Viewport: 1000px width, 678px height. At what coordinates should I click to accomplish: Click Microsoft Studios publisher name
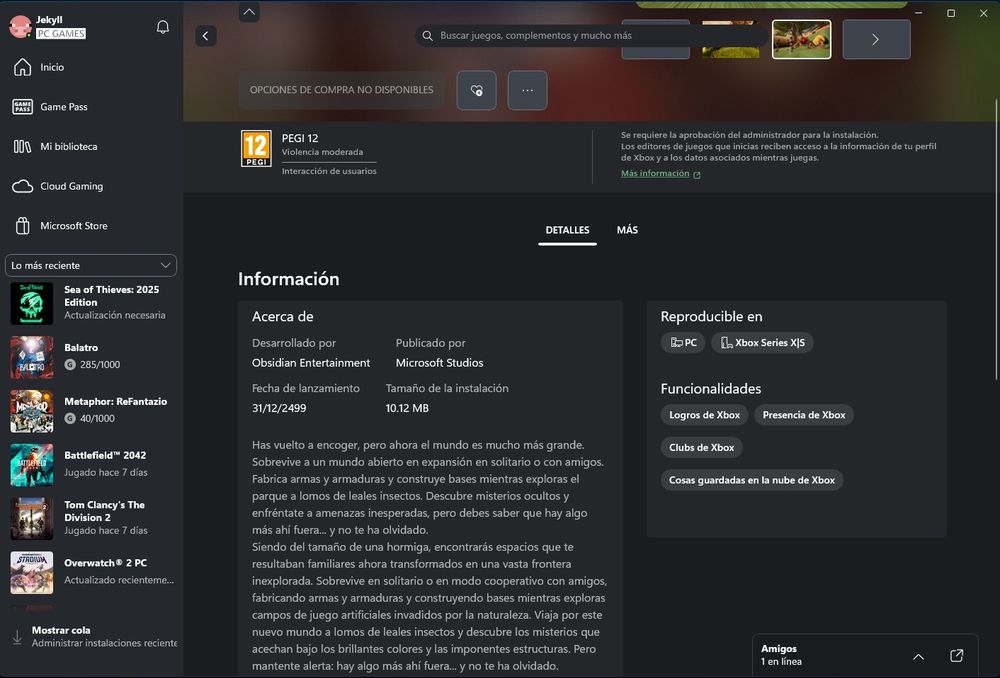point(439,363)
